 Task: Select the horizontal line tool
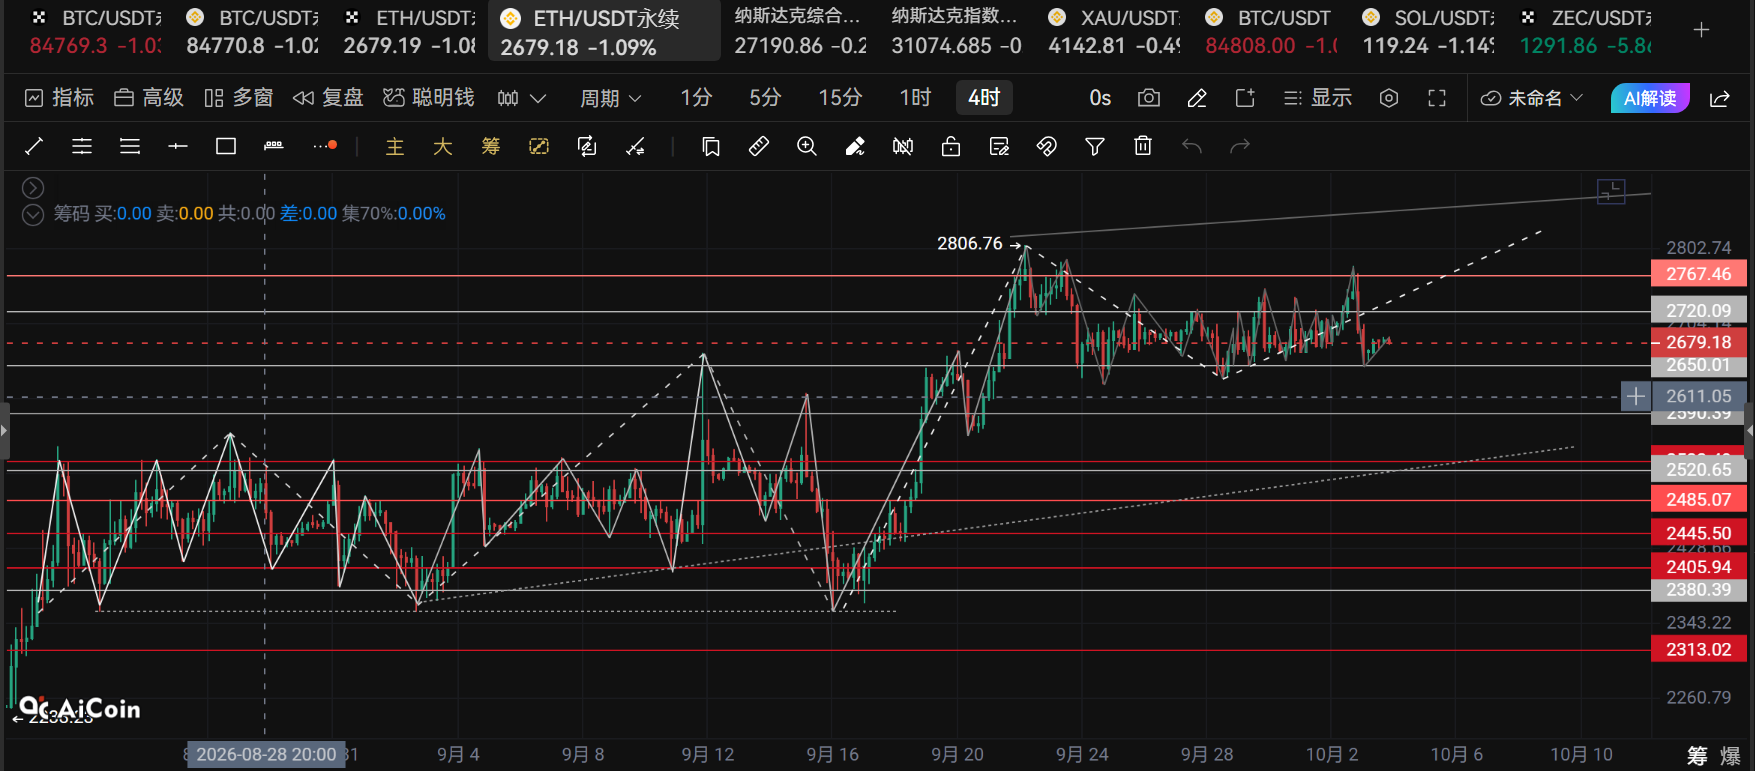click(x=178, y=147)
